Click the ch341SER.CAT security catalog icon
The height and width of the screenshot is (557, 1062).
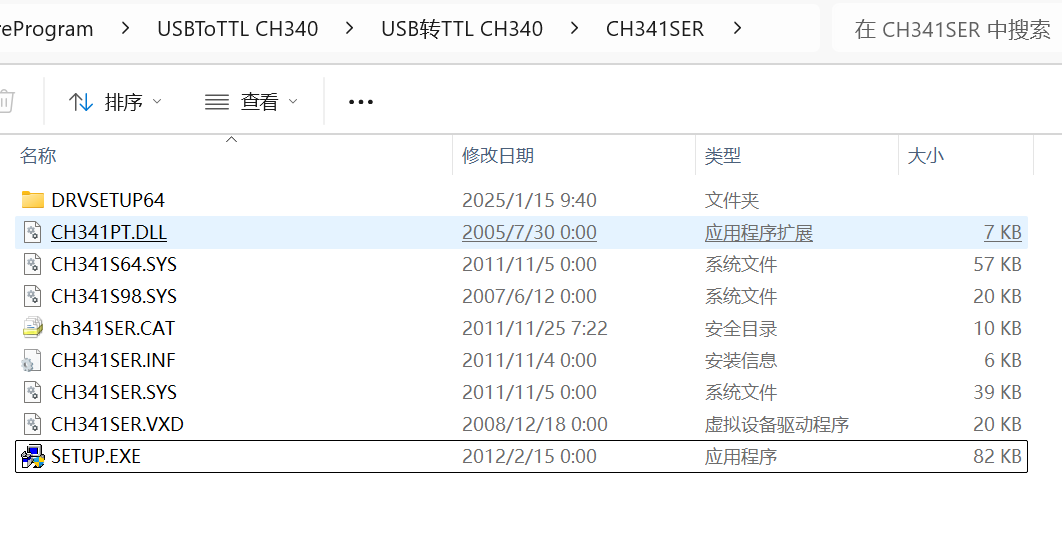[x=33, y=328]
